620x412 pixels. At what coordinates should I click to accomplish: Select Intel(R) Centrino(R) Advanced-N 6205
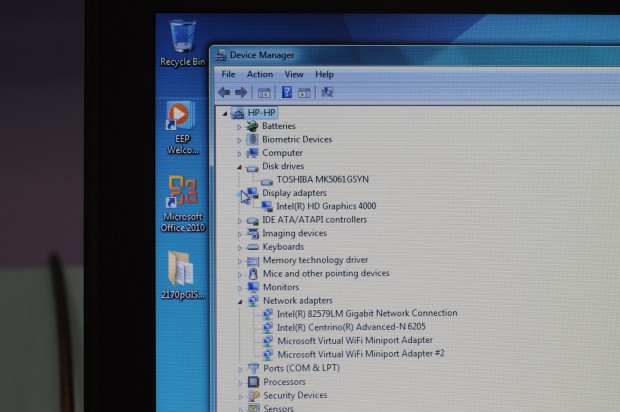coord(351,327)
